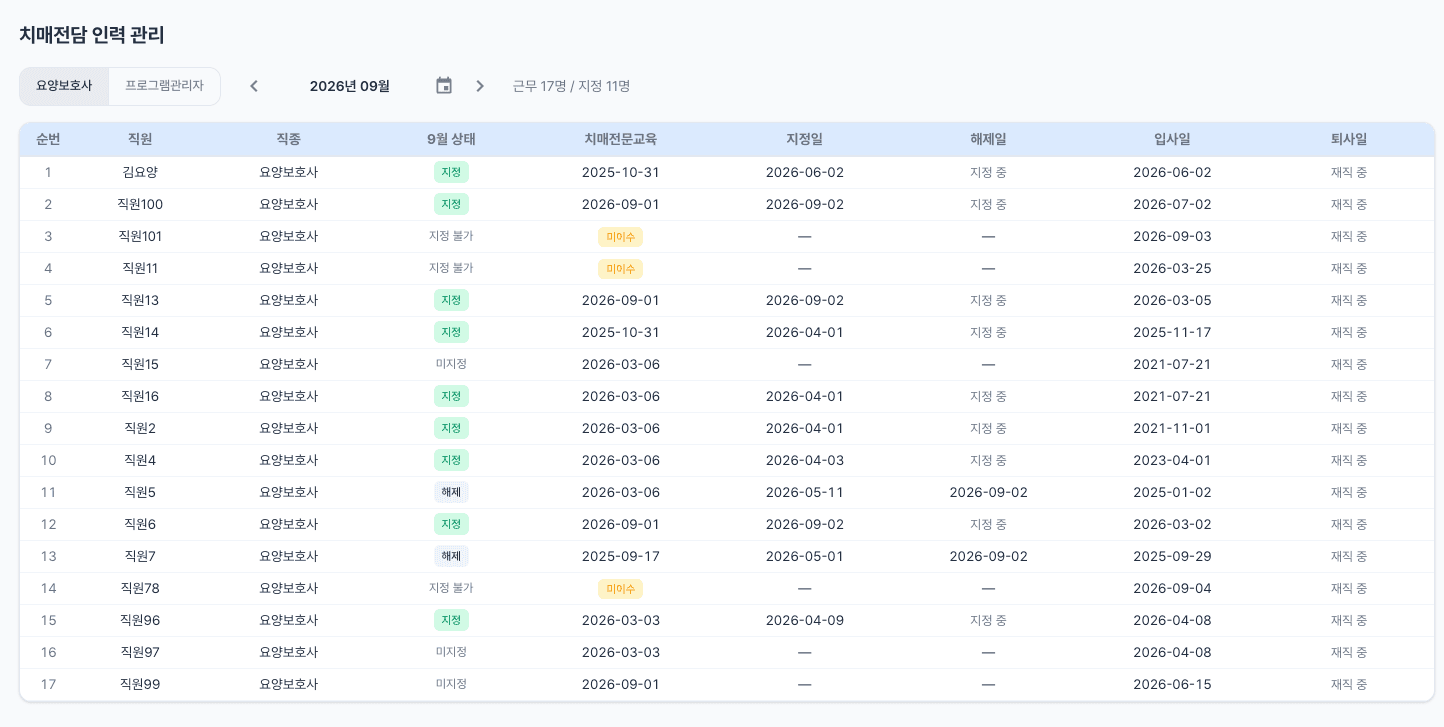Viewport: 1444px width, 727px height.
Task: Select employee name 직원16
Action: [140, 396]
